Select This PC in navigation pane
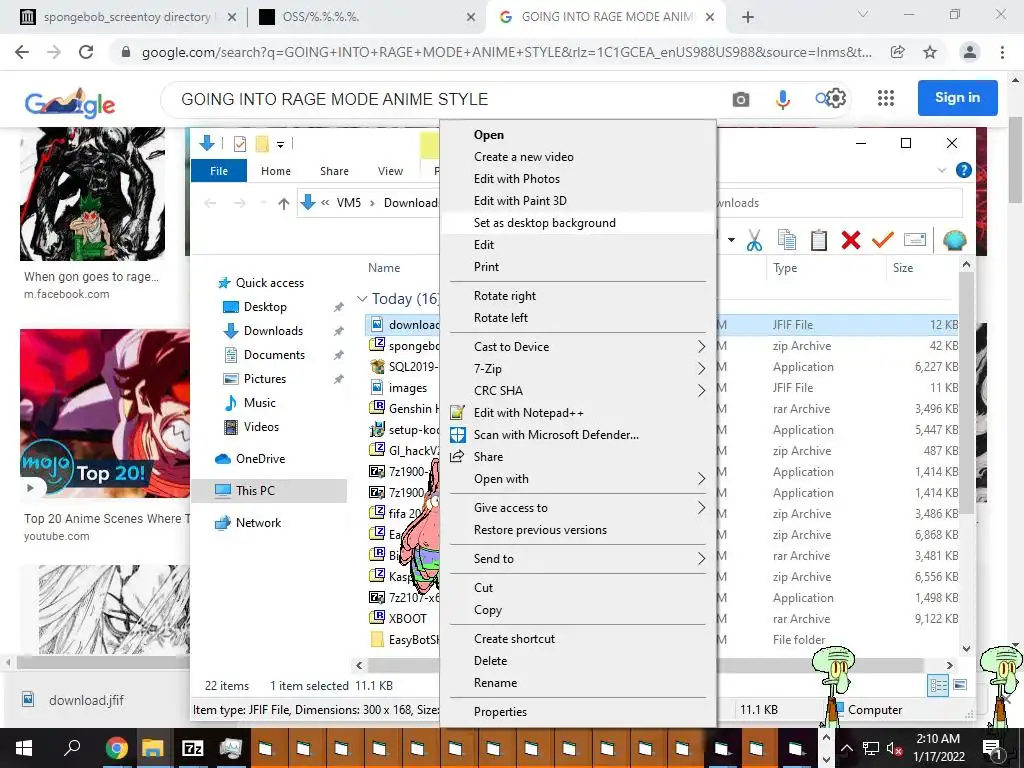Screen dimensions: 1024x768 tap(268, 490)
